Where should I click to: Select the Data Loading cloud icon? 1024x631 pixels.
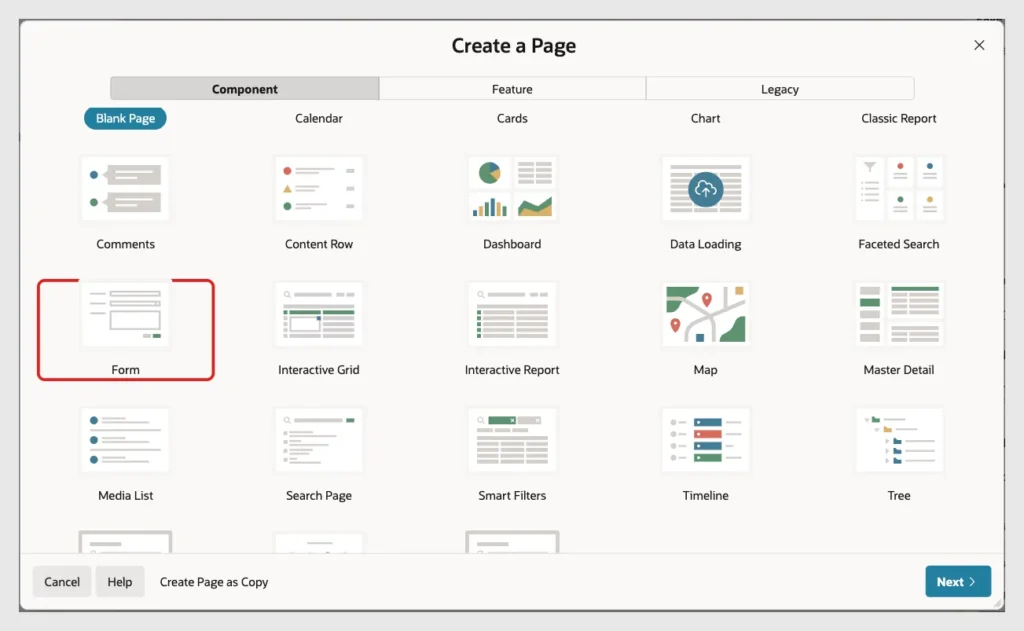[x=705, y=189]
